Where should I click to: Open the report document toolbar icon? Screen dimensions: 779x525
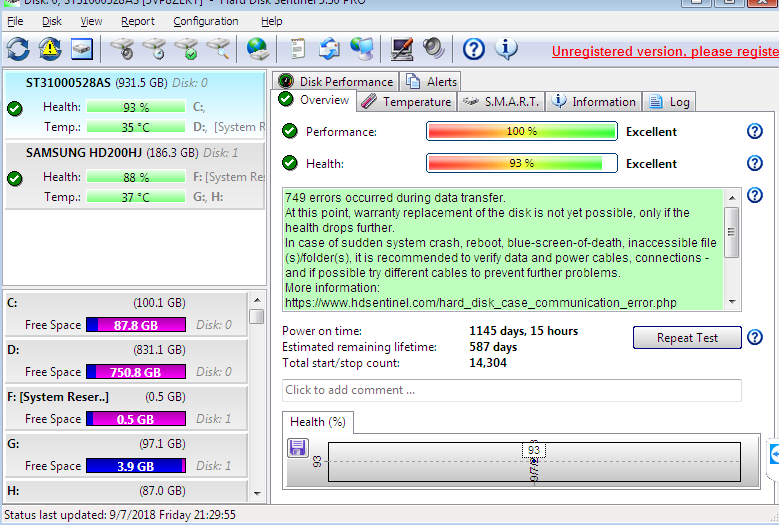(298, 48)
